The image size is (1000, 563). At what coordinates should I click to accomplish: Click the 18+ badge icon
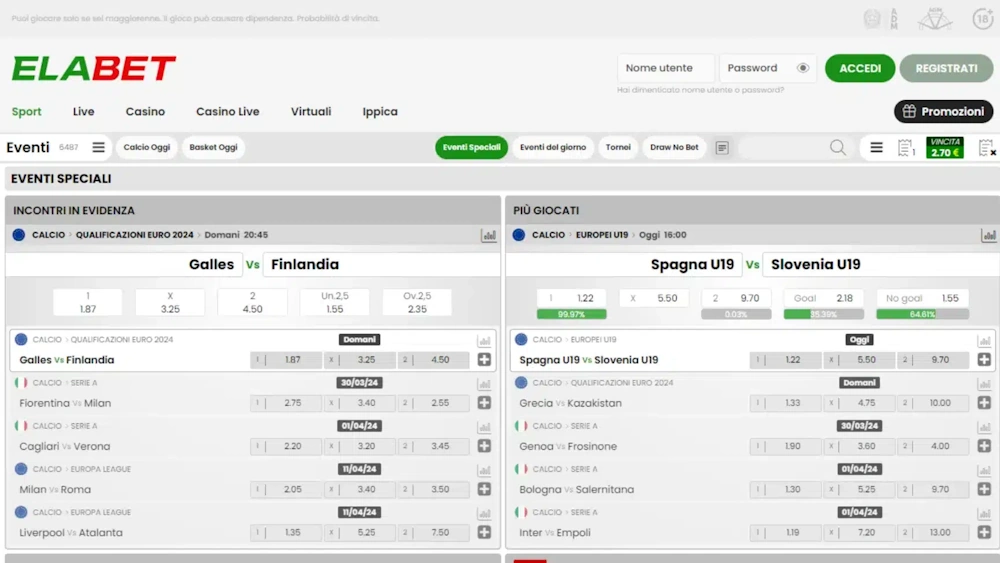[x=983, y=18]
